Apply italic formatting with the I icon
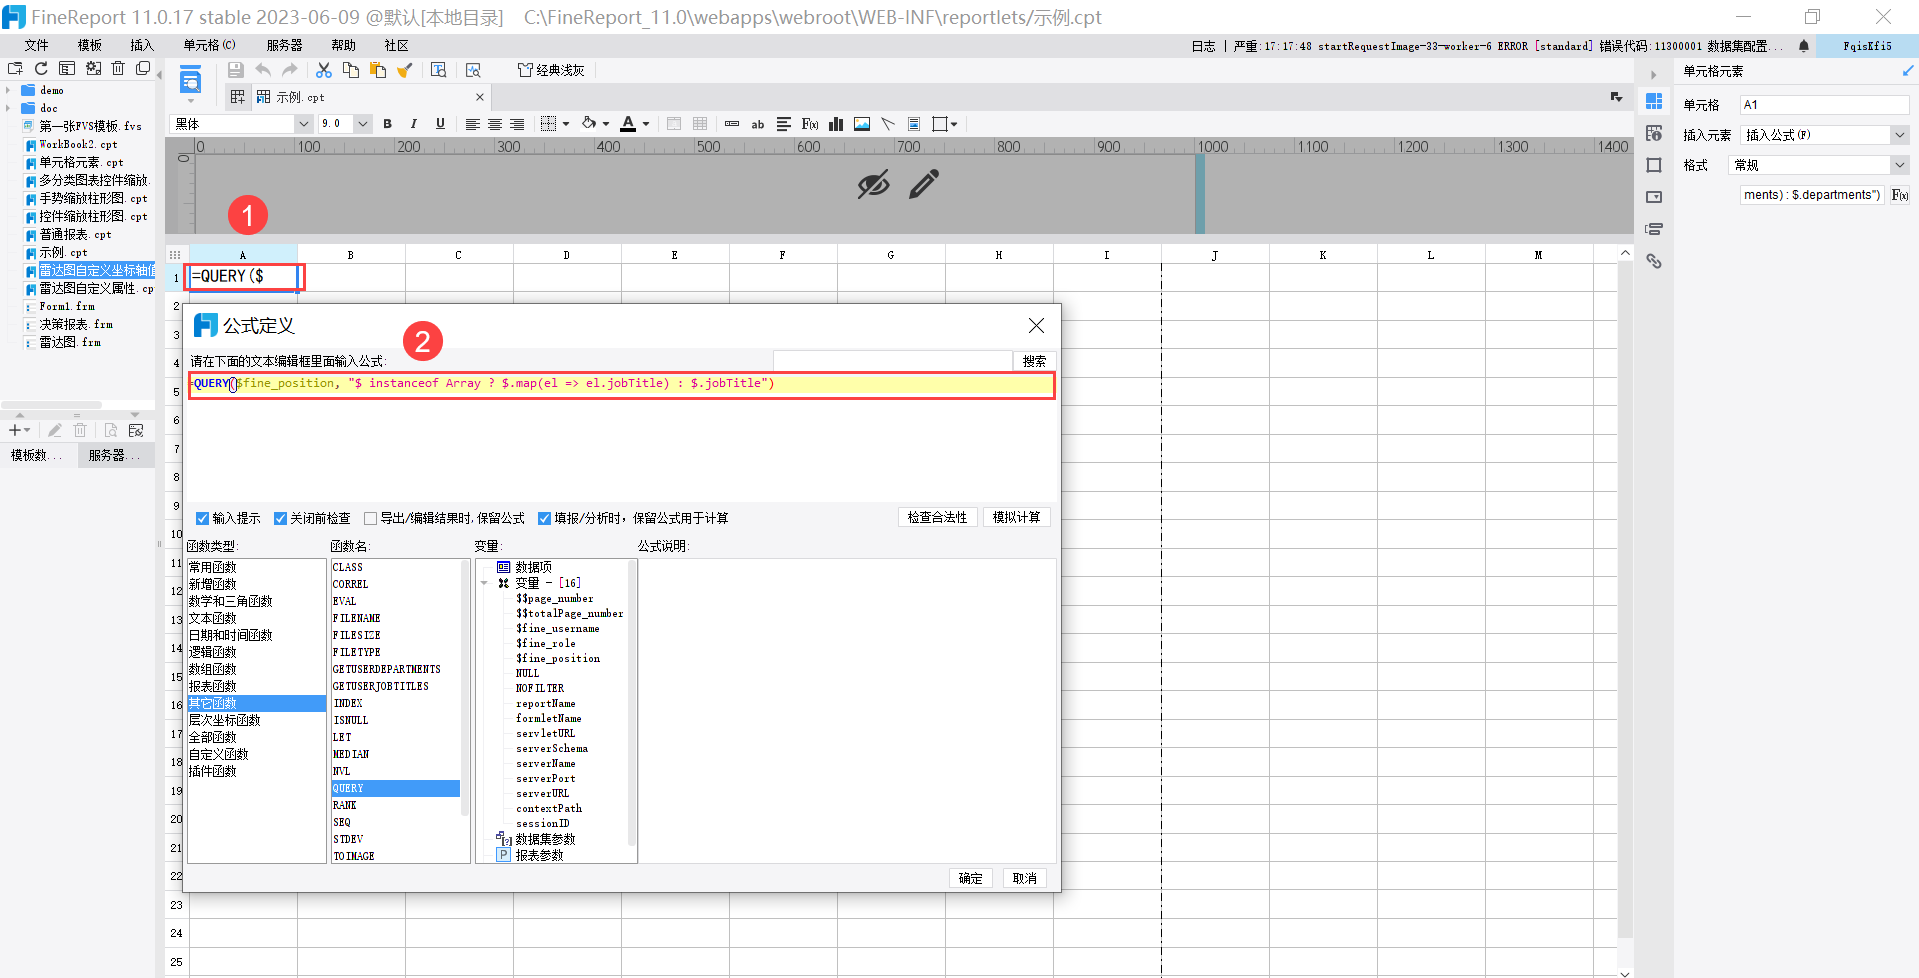Viewport: 1919px width, 978px height. (414, 124)
